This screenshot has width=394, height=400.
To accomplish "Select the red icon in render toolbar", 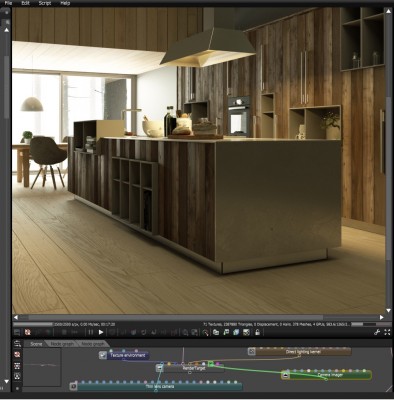I will (x=28, y=332).
